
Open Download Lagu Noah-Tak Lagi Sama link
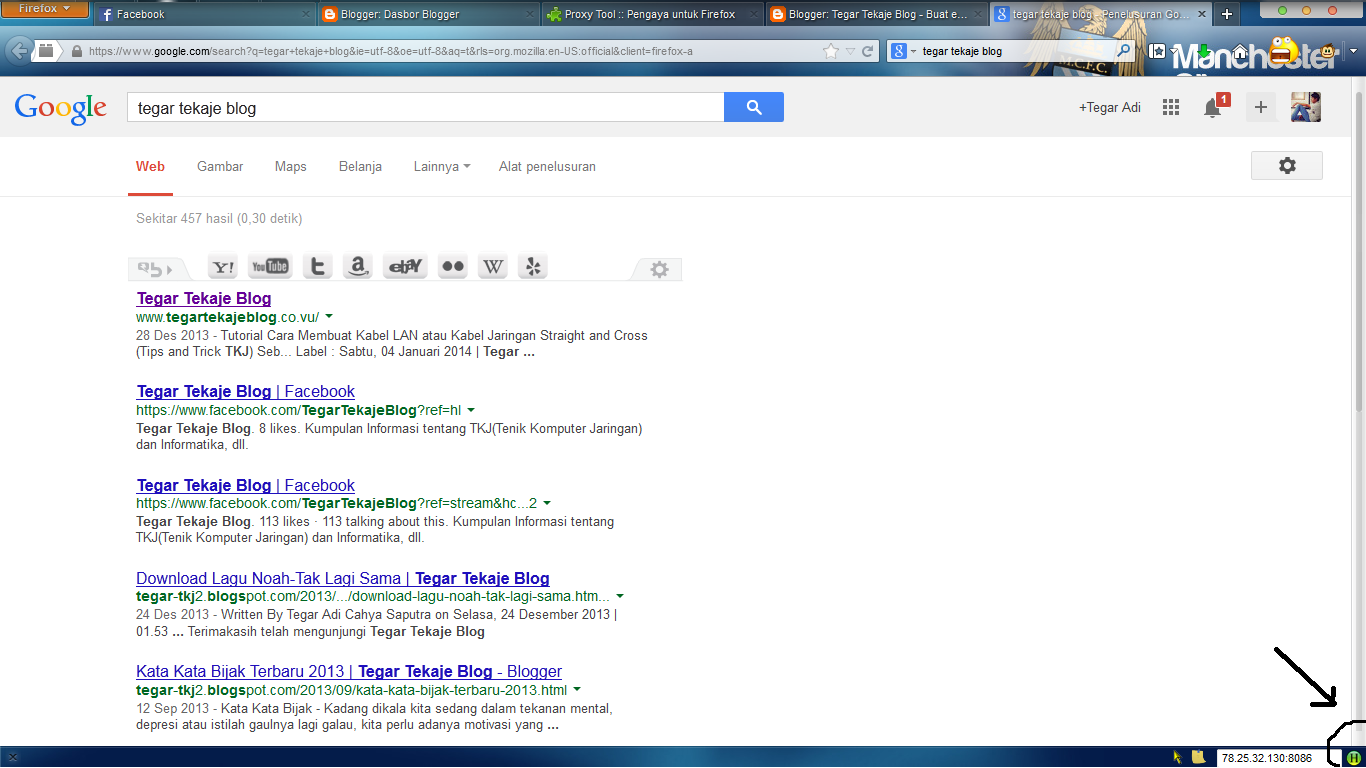point(343,578)
